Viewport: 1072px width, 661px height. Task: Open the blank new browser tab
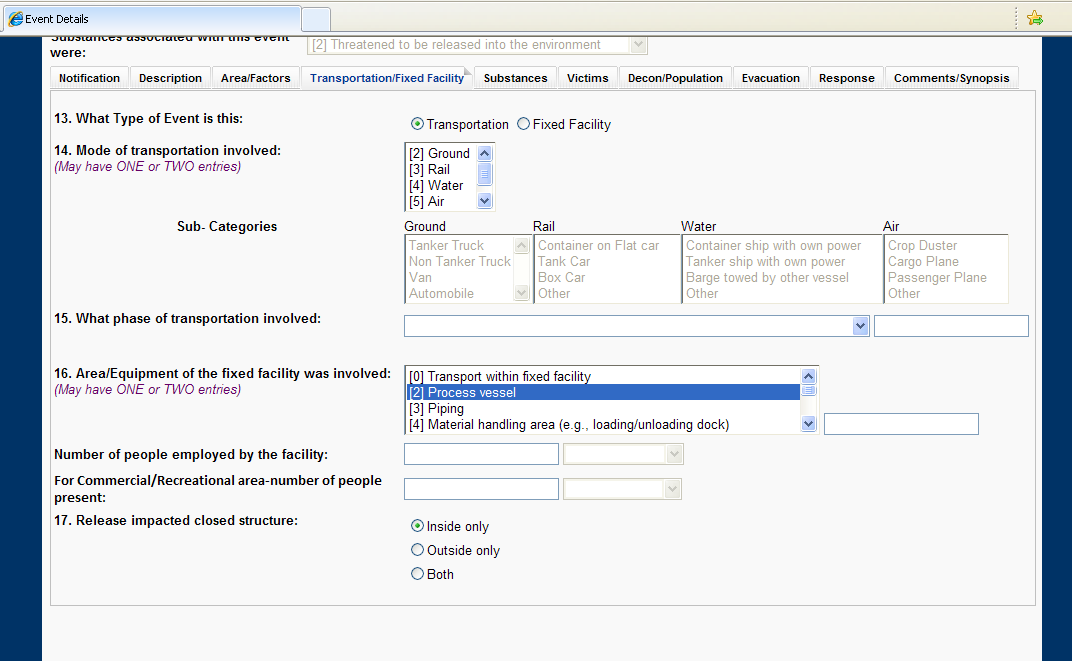click(315, 19)
